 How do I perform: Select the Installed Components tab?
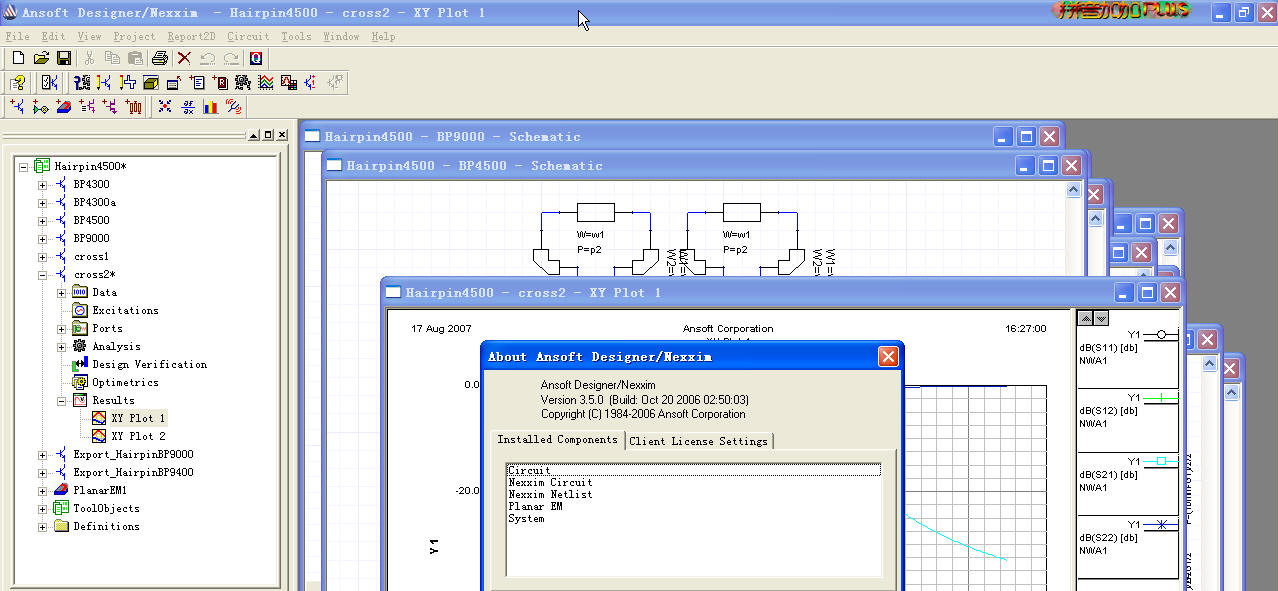point(558,440)
